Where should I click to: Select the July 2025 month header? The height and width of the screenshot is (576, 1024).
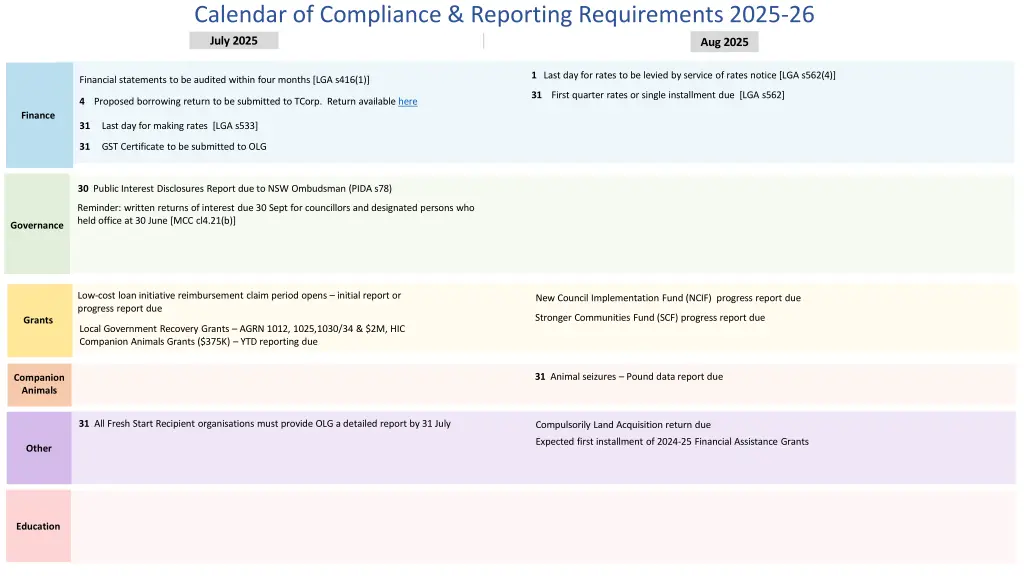click(x=233, y=41)
